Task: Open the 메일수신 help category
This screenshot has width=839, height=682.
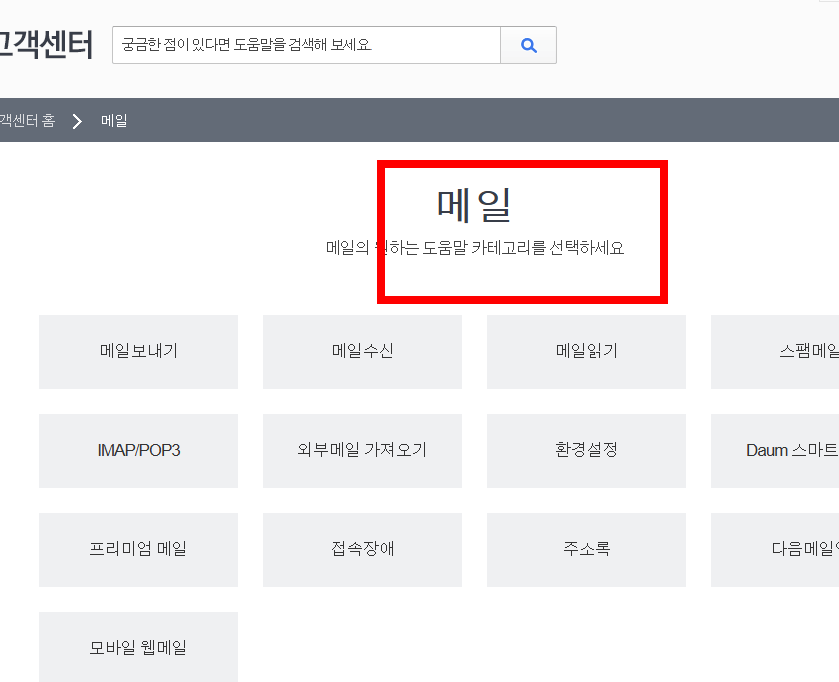Action: tap(362, 351)
